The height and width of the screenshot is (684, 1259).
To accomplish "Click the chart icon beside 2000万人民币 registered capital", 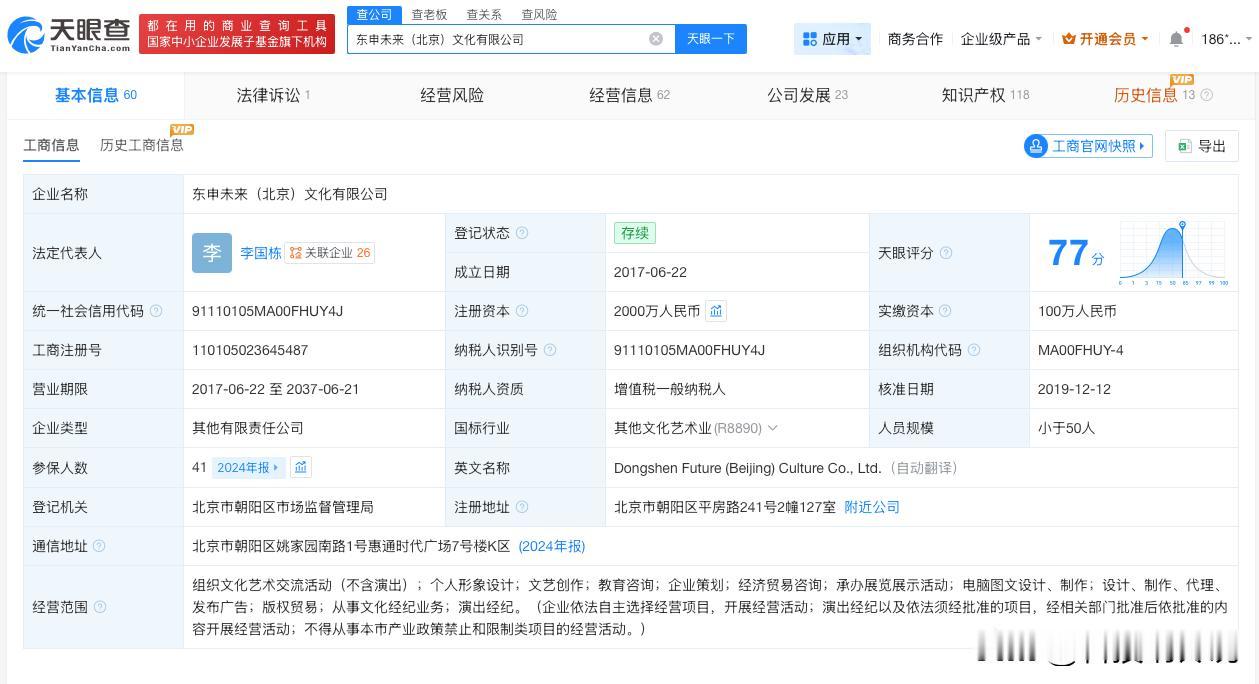I will 716,311.
